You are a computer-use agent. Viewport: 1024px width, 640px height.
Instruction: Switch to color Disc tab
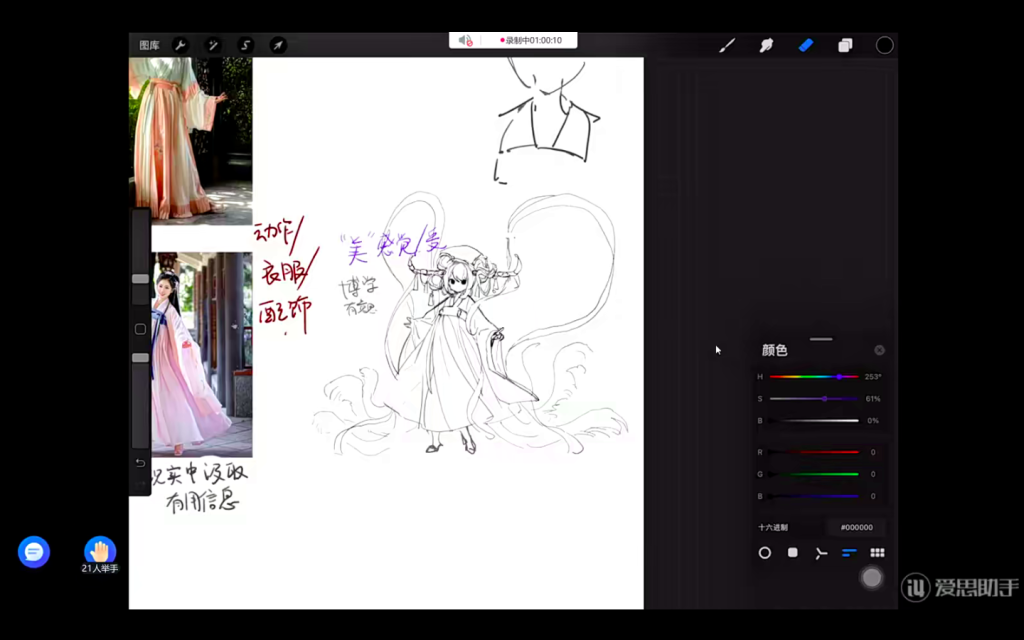click(x=765, y=553)
